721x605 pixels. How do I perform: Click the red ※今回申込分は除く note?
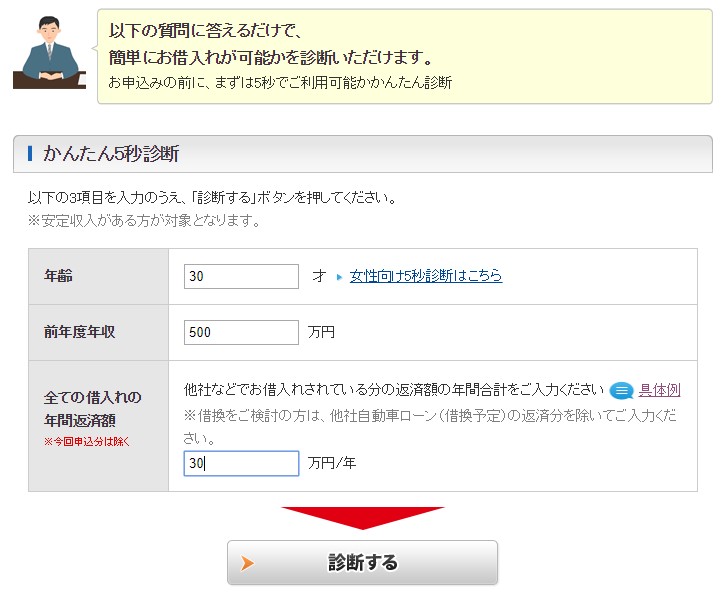point(87,442)
